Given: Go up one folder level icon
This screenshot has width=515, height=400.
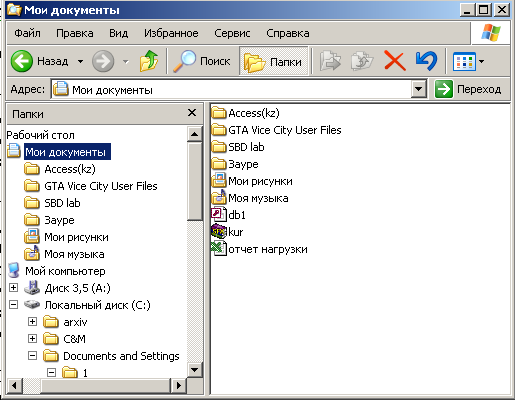Looking at the screenshot, I should 149,61.
